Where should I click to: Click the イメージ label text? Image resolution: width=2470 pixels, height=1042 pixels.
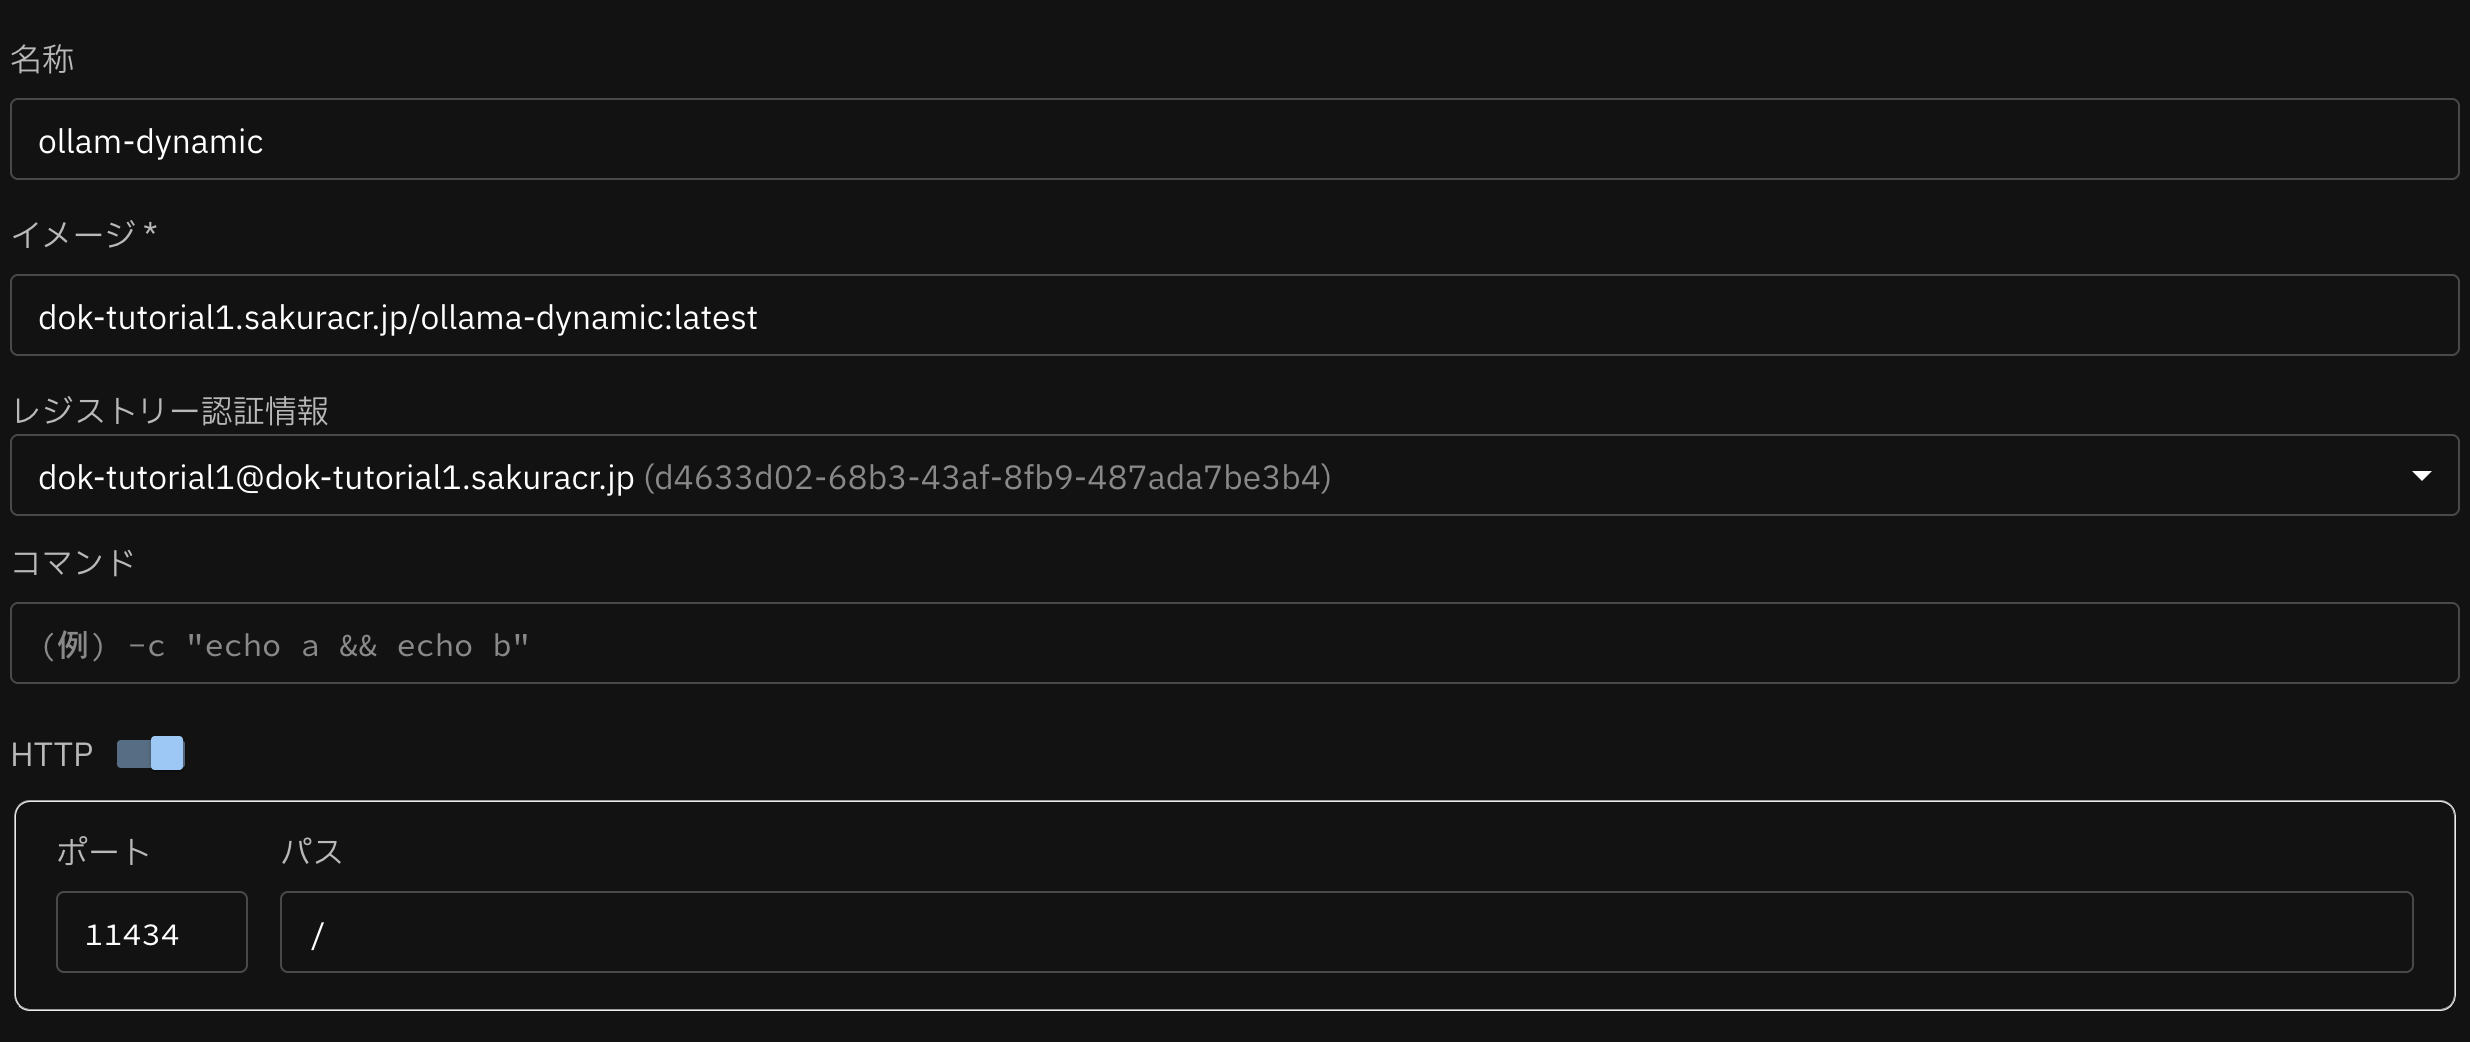(x=73, y=234)
